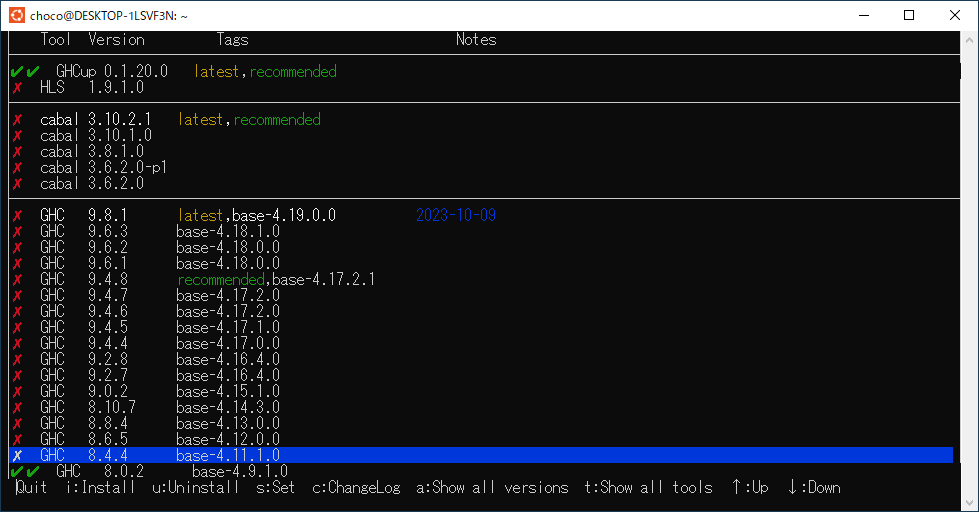Screen dimensions: 979x512
Task: Click the u:Uninstall shortcut label
Action: (195, 487)
